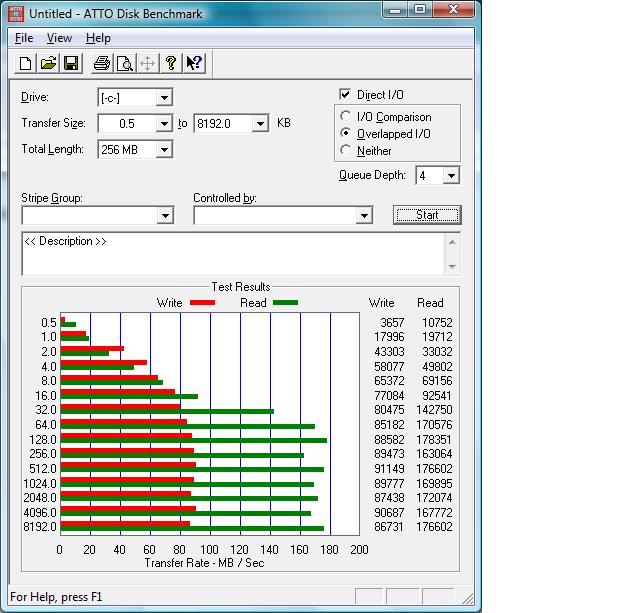Screen dimensions: 640x613
Task: Expand the Transfer Size maximum 8192.0 dropdown
Action: pos(260,123)
